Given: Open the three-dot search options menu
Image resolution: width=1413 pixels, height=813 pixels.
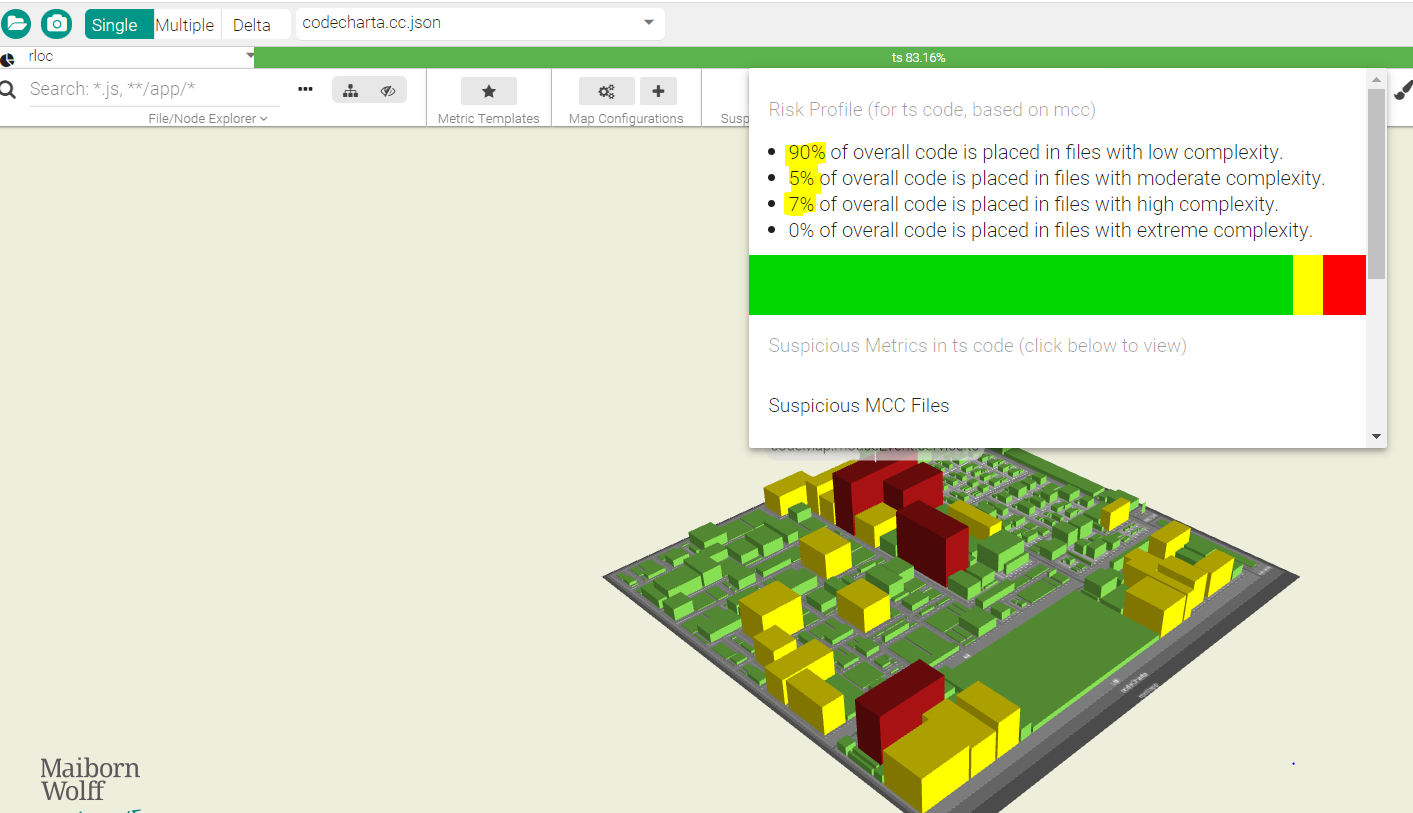Looking at the screenshot, I should pos(305,89).
